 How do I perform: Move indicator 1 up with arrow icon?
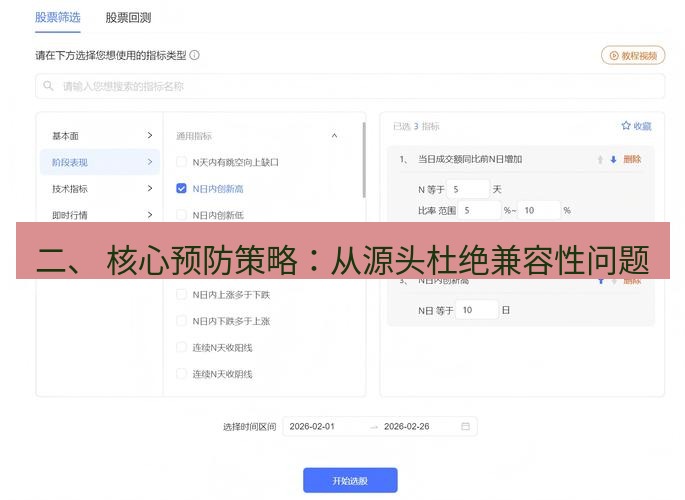[x=600, y=159]
